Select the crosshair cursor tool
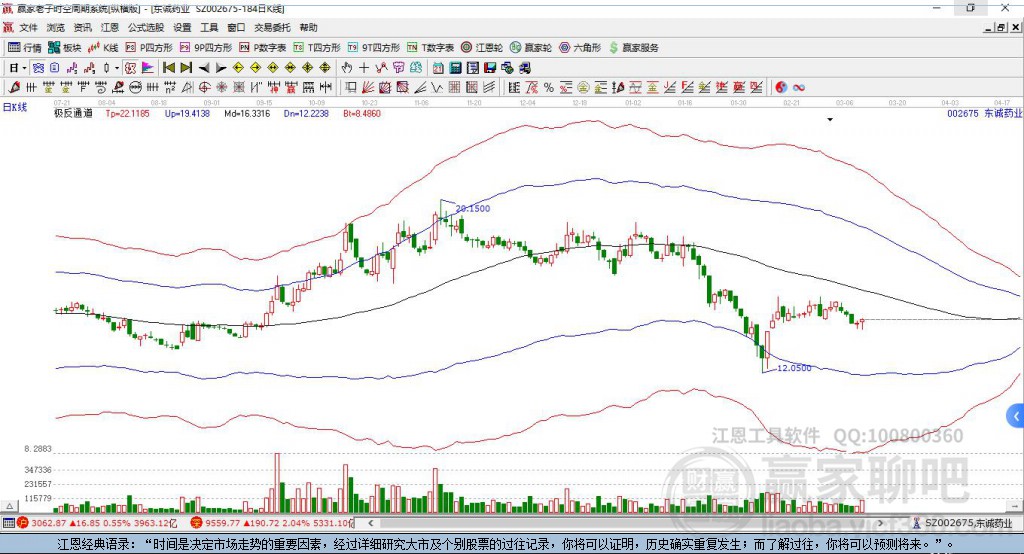Screen dimensions: 1024x554 [364, 68]
